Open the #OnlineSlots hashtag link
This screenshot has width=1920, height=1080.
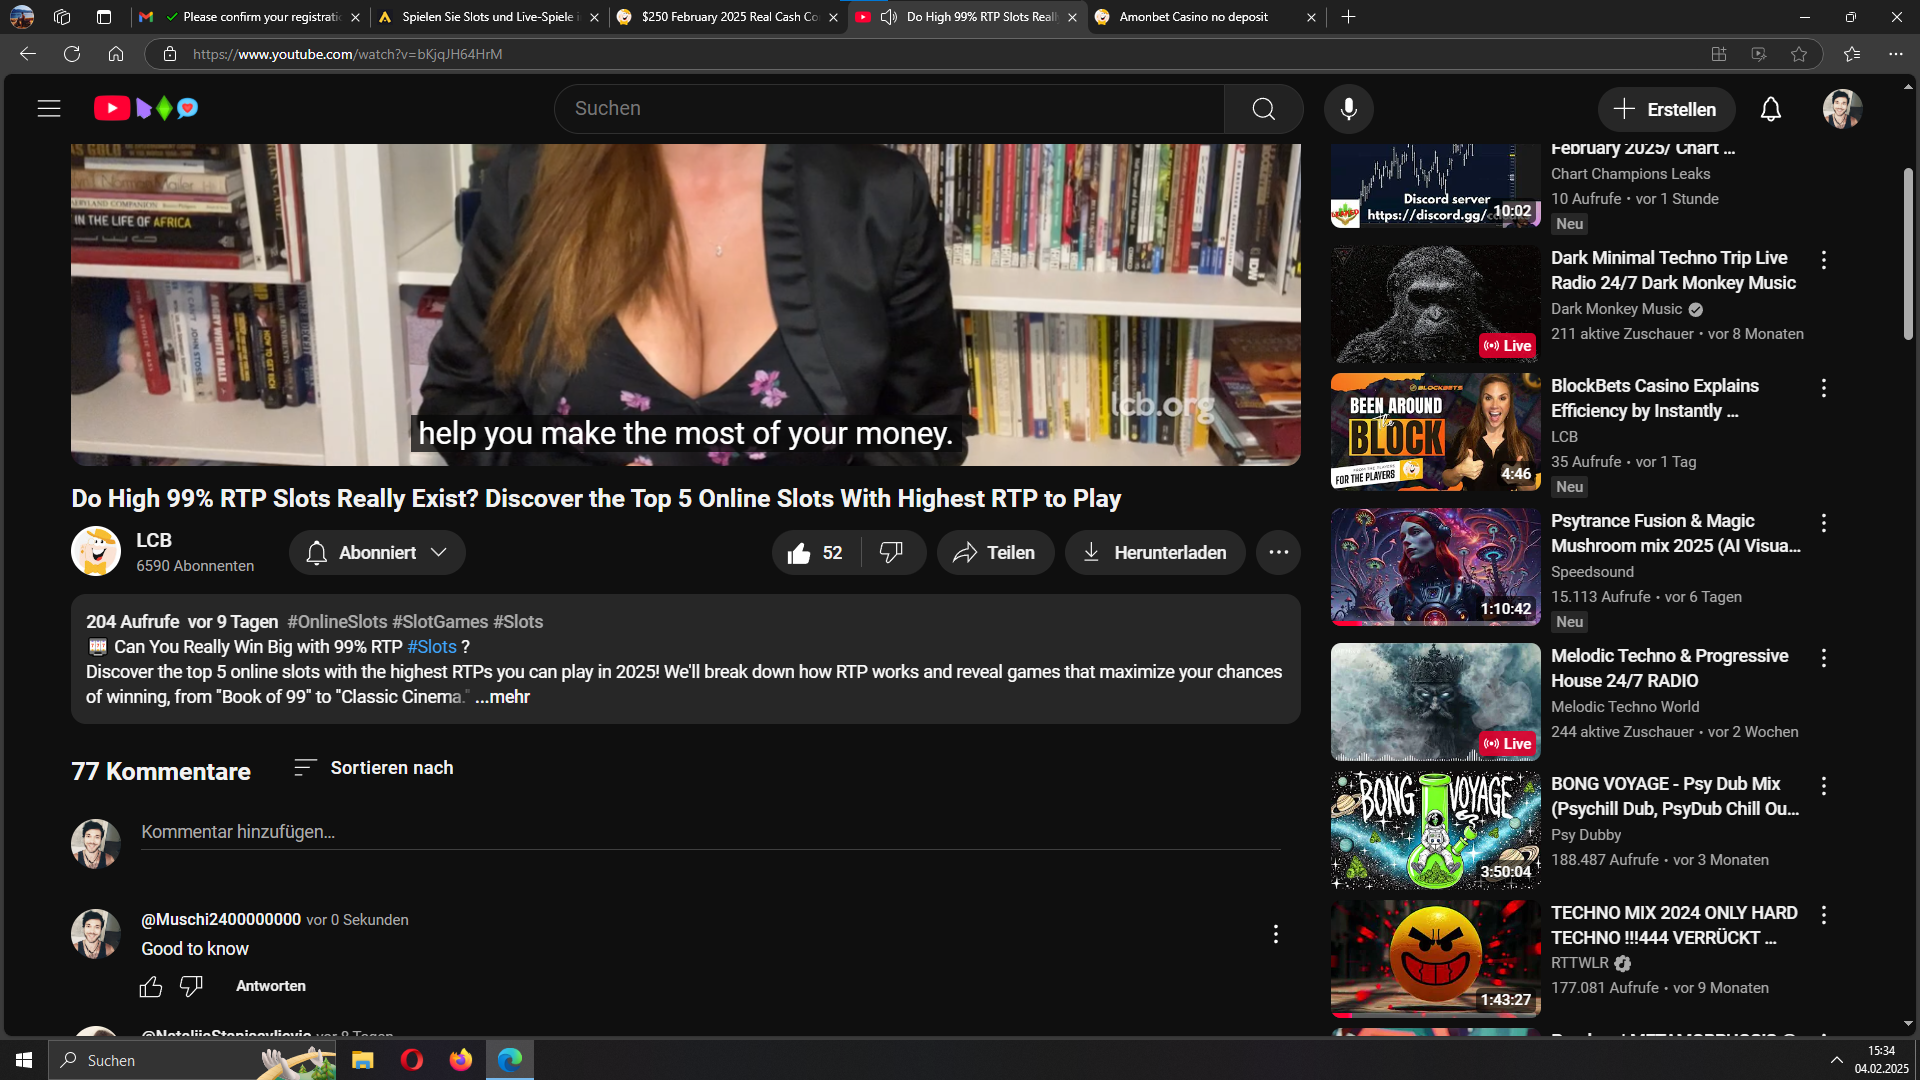337,622
